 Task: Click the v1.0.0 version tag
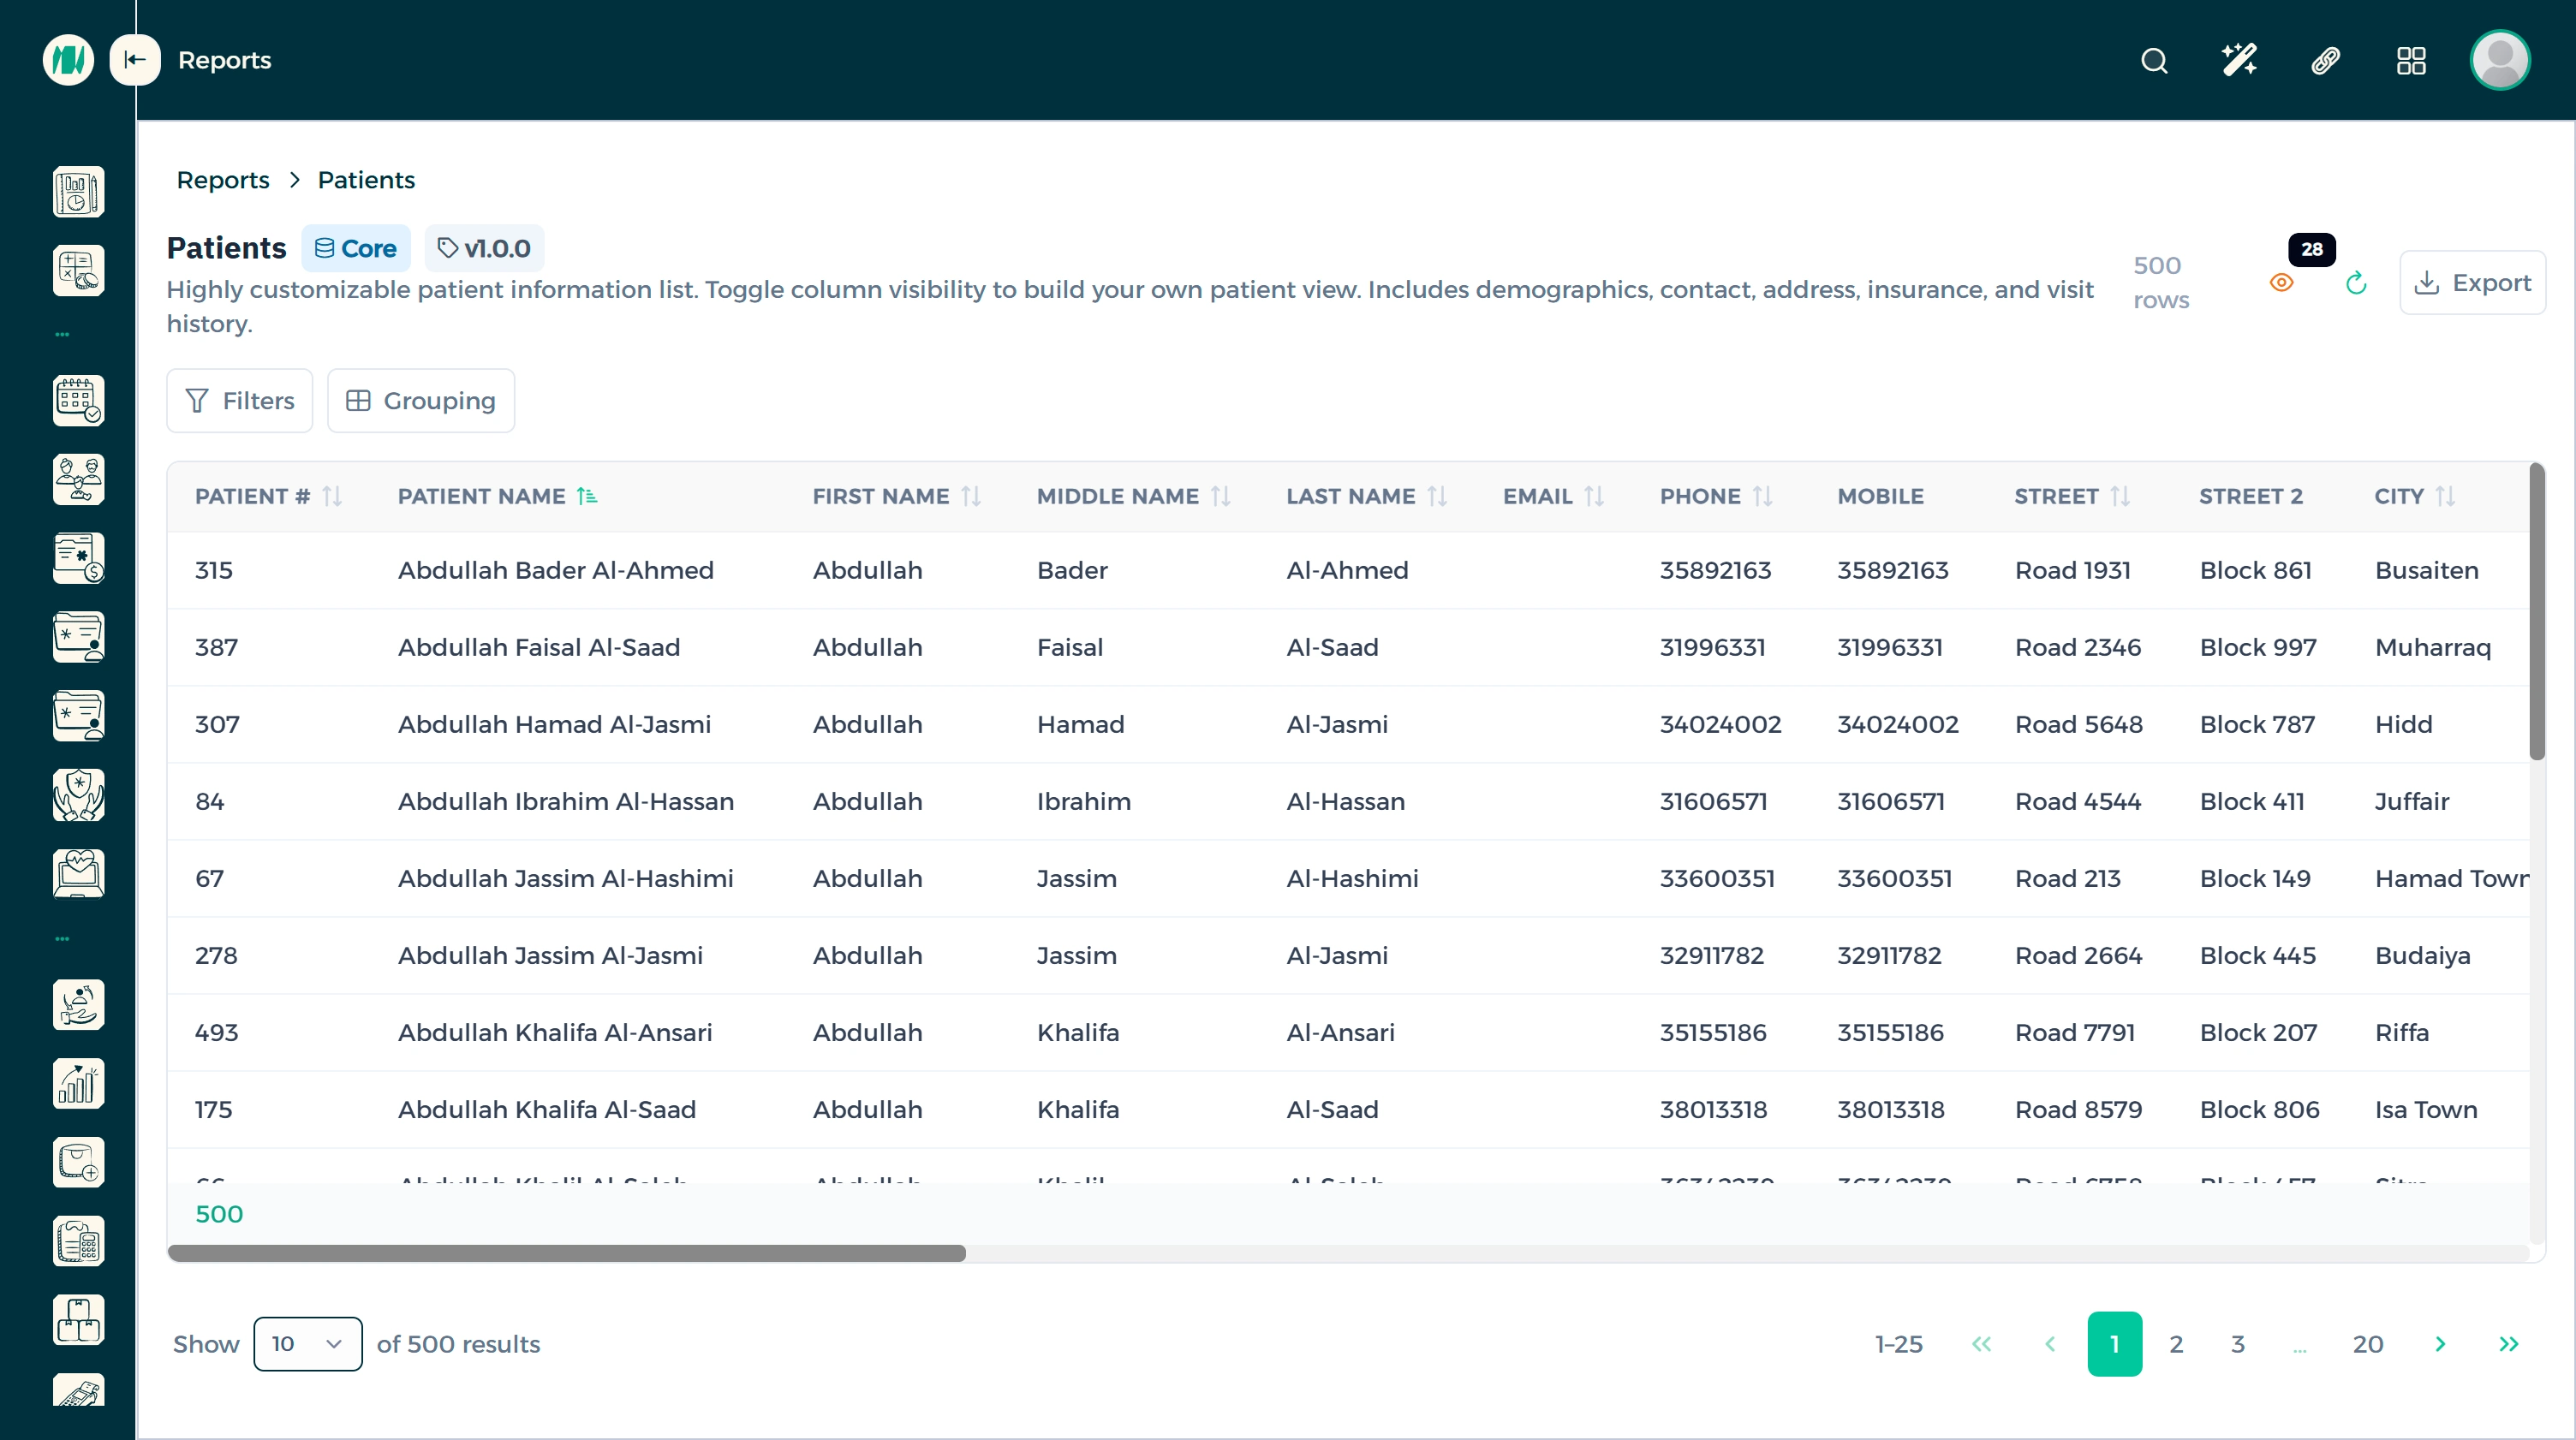click(484, 248)
